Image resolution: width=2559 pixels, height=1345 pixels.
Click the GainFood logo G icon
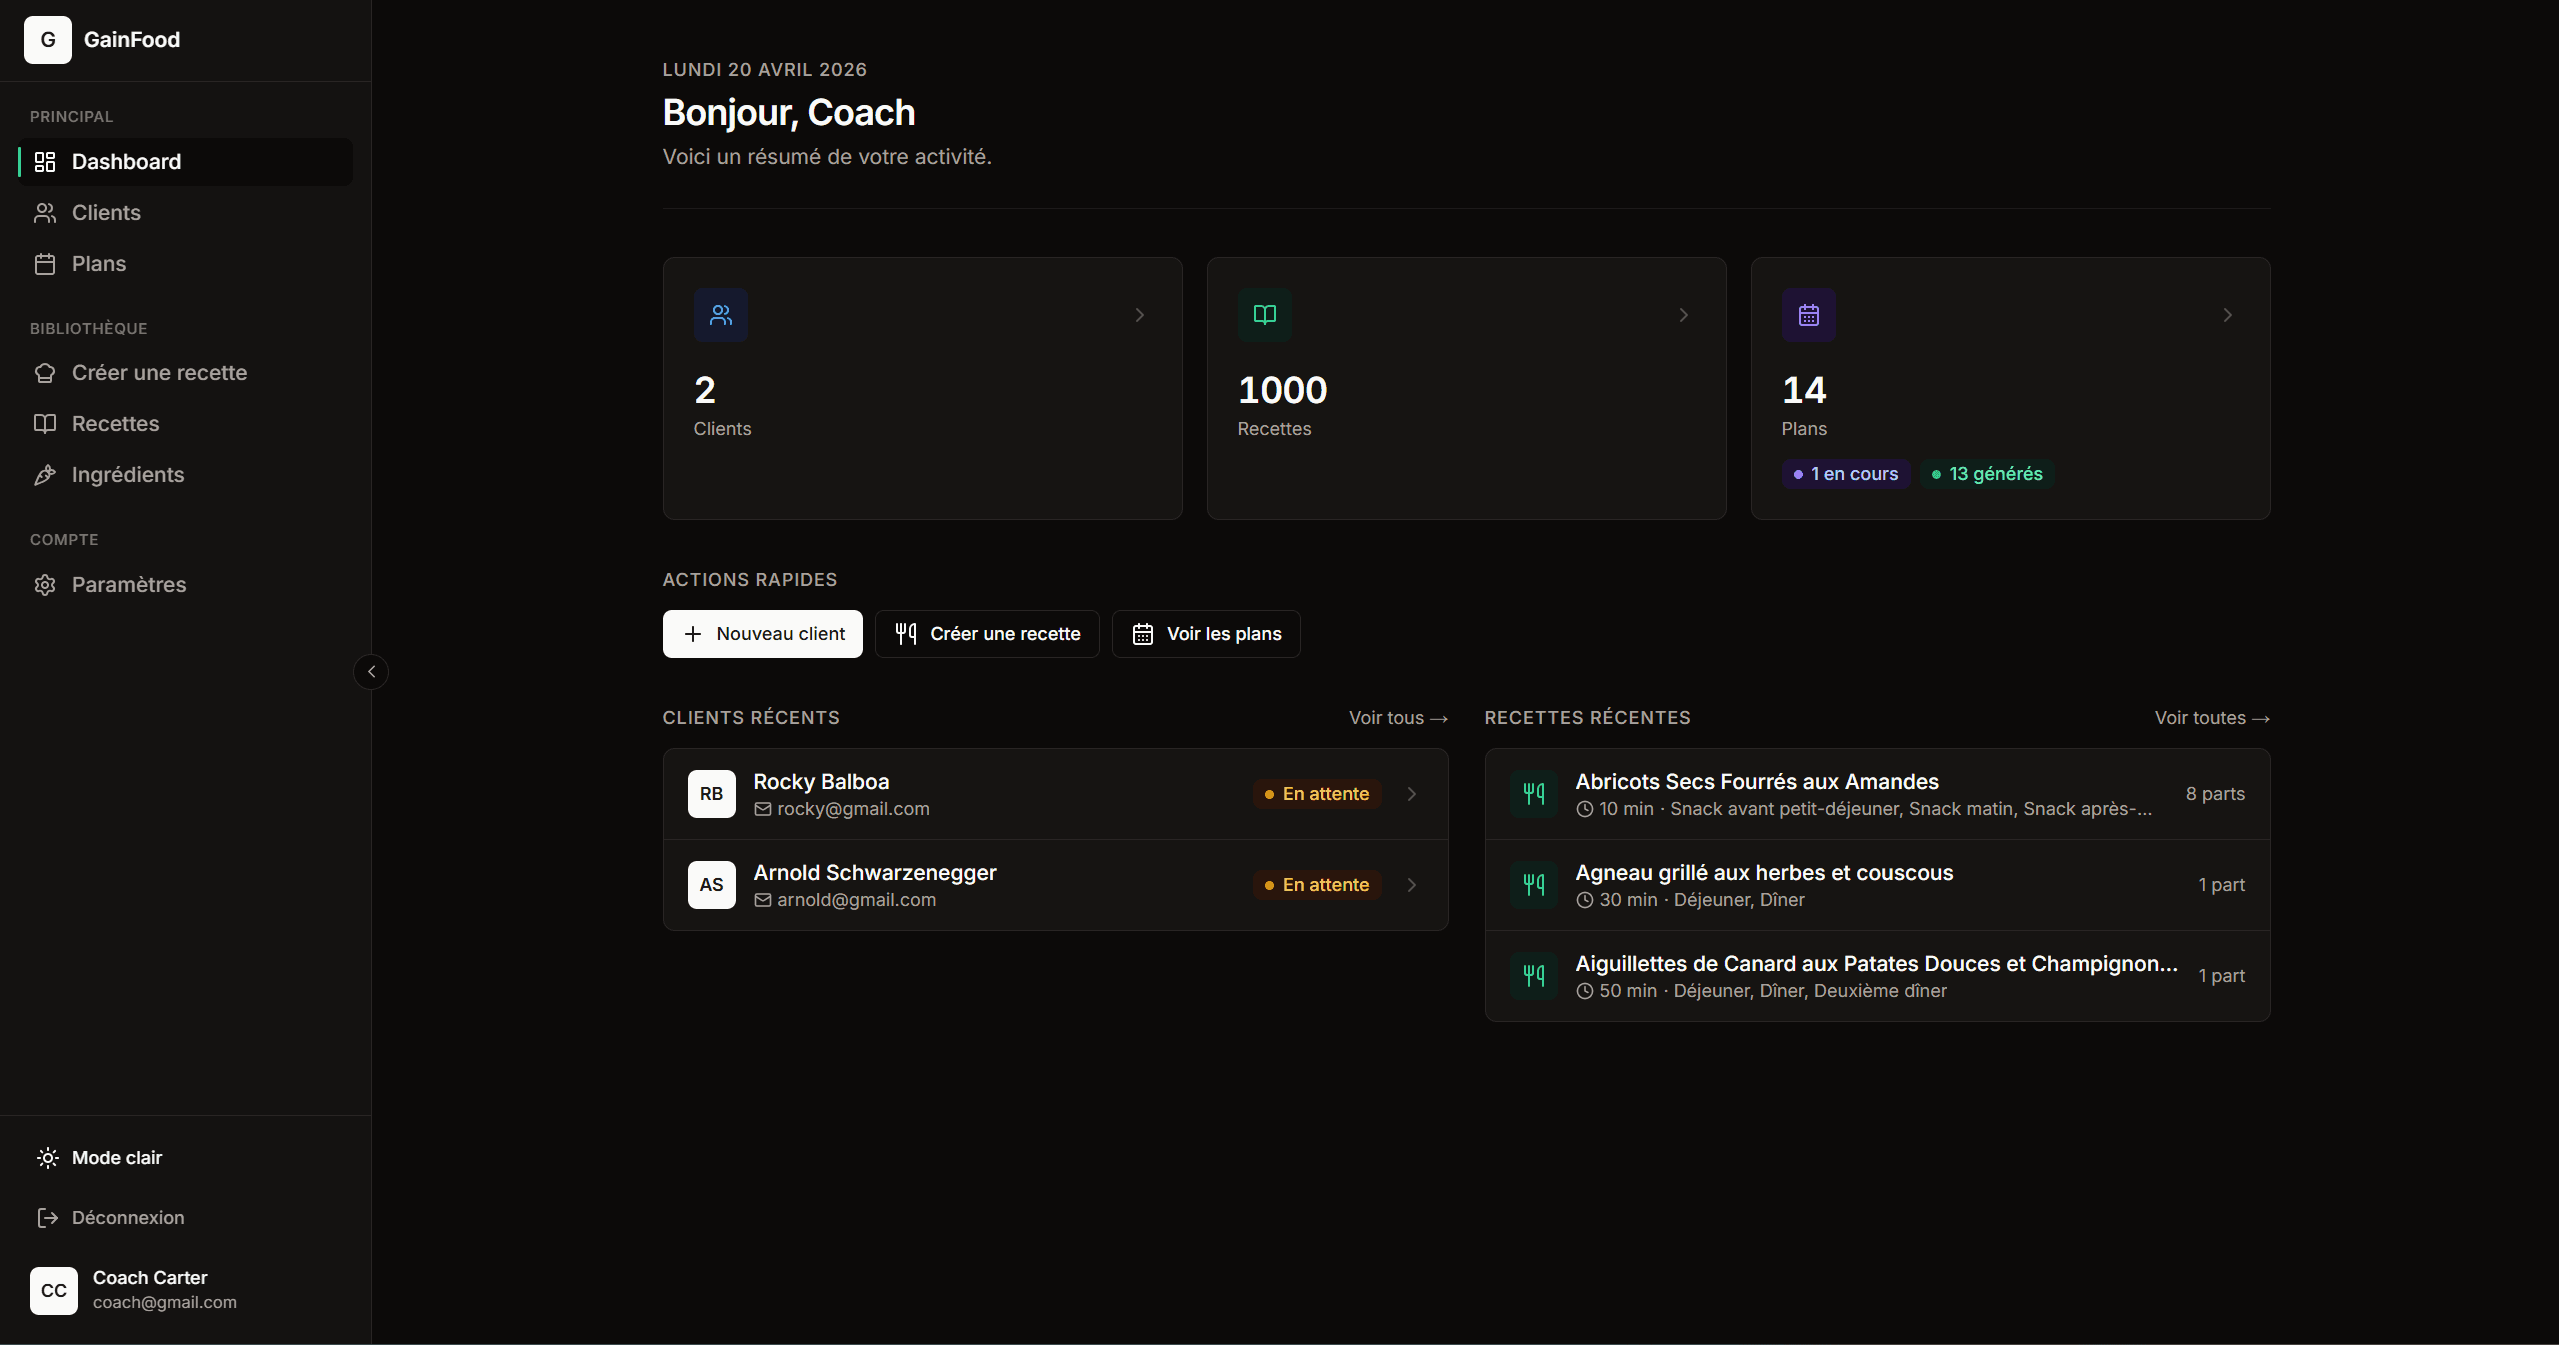tap(47, 40)
